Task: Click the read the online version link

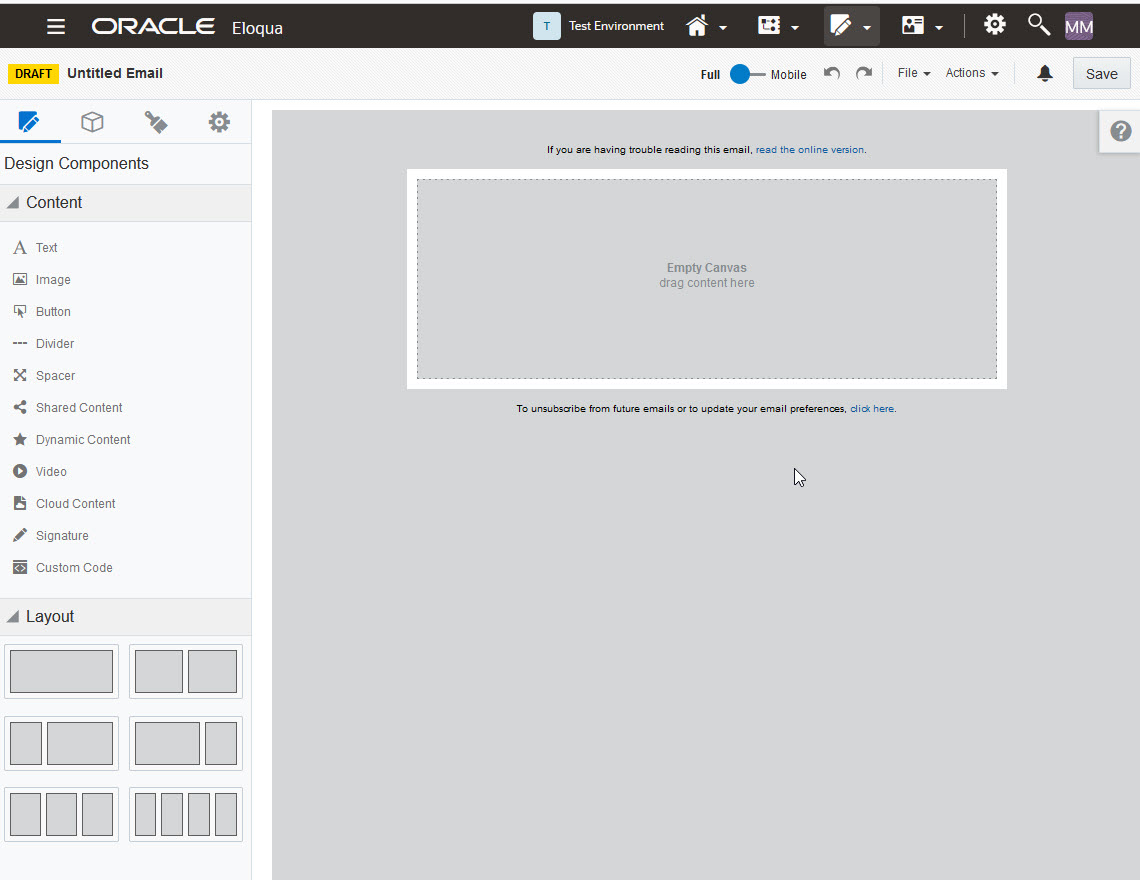Action: coord(810,150)
